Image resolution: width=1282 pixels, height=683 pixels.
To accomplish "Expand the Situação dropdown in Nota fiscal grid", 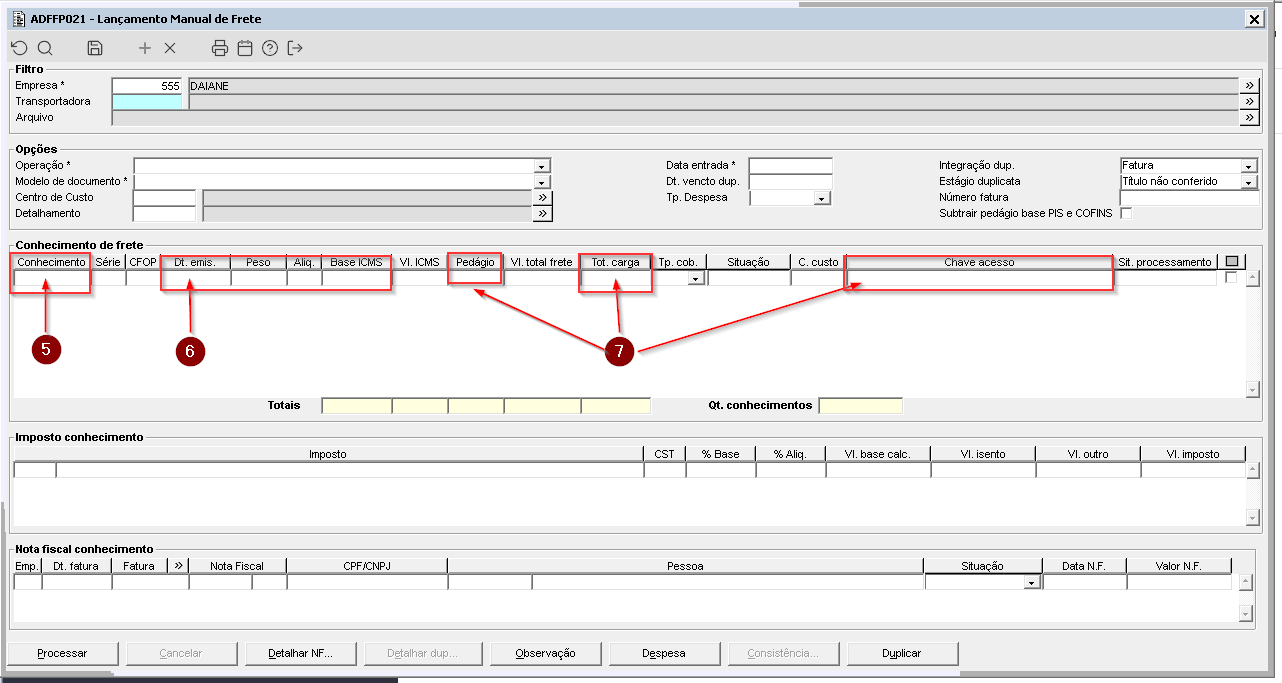I will [1032, 582].
